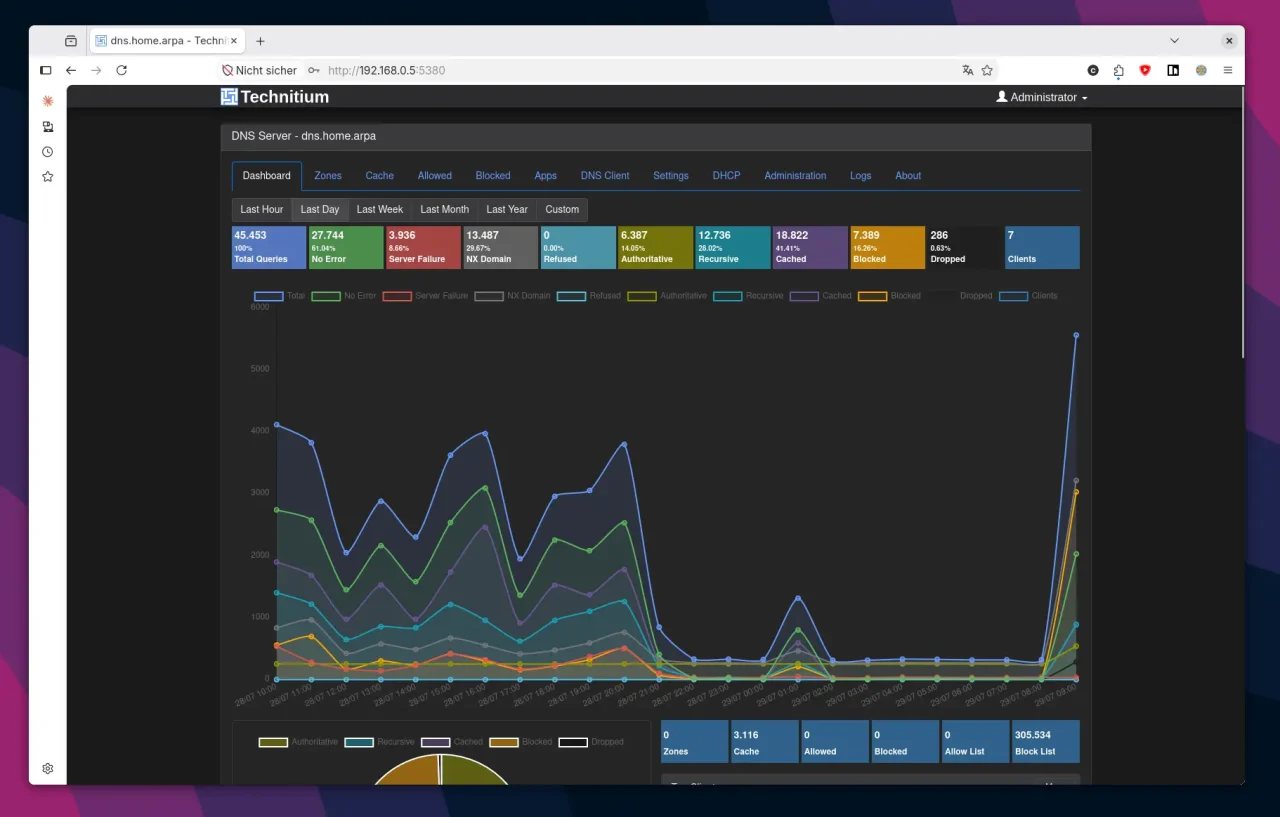Screen dimensions: 1280x817
Task: Click the red shield extension icon
Action: point(1145,70)
